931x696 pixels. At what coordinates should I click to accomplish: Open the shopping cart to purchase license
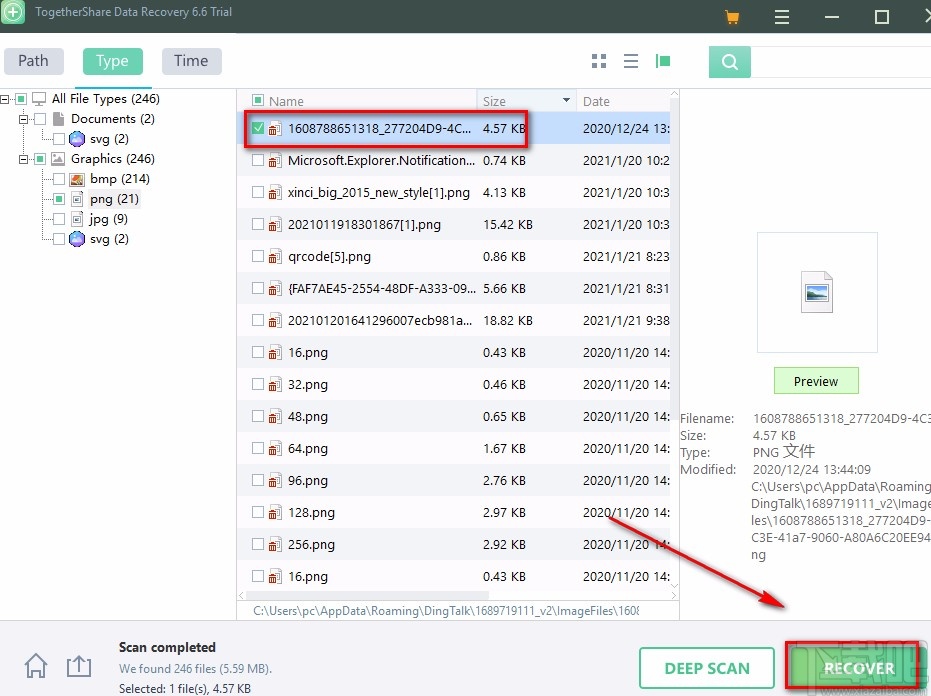732,16
